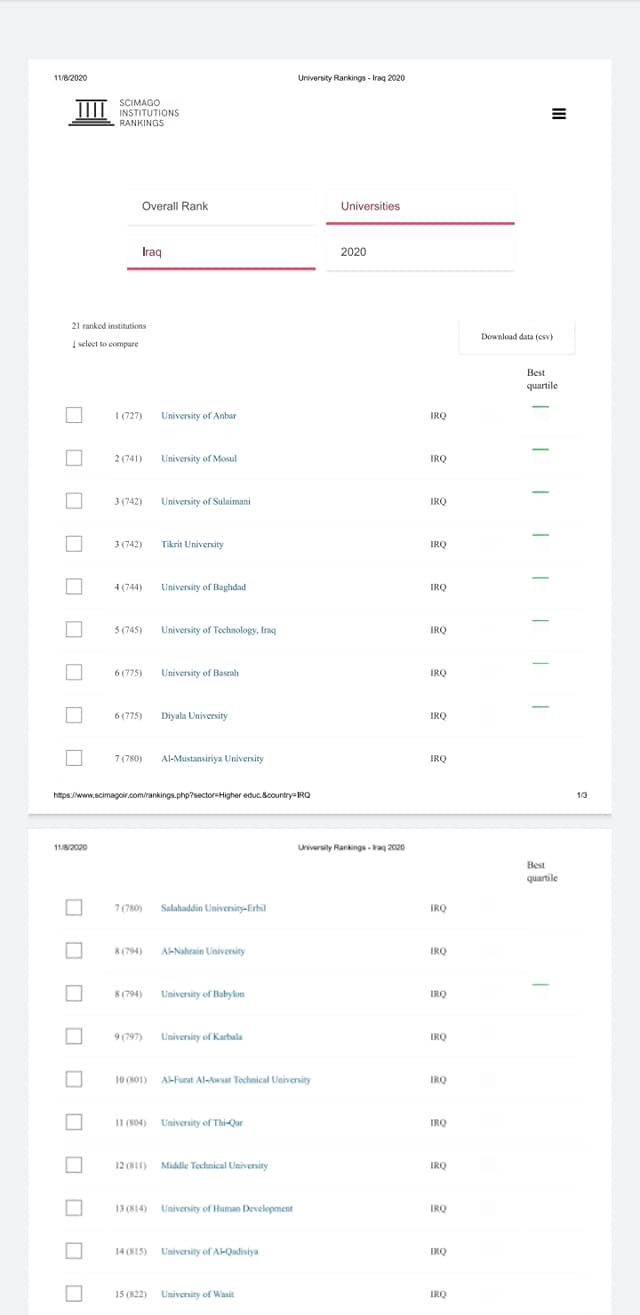Open the Universities sector dropdown
This screenshot has height=1315, width=640.
420,206
